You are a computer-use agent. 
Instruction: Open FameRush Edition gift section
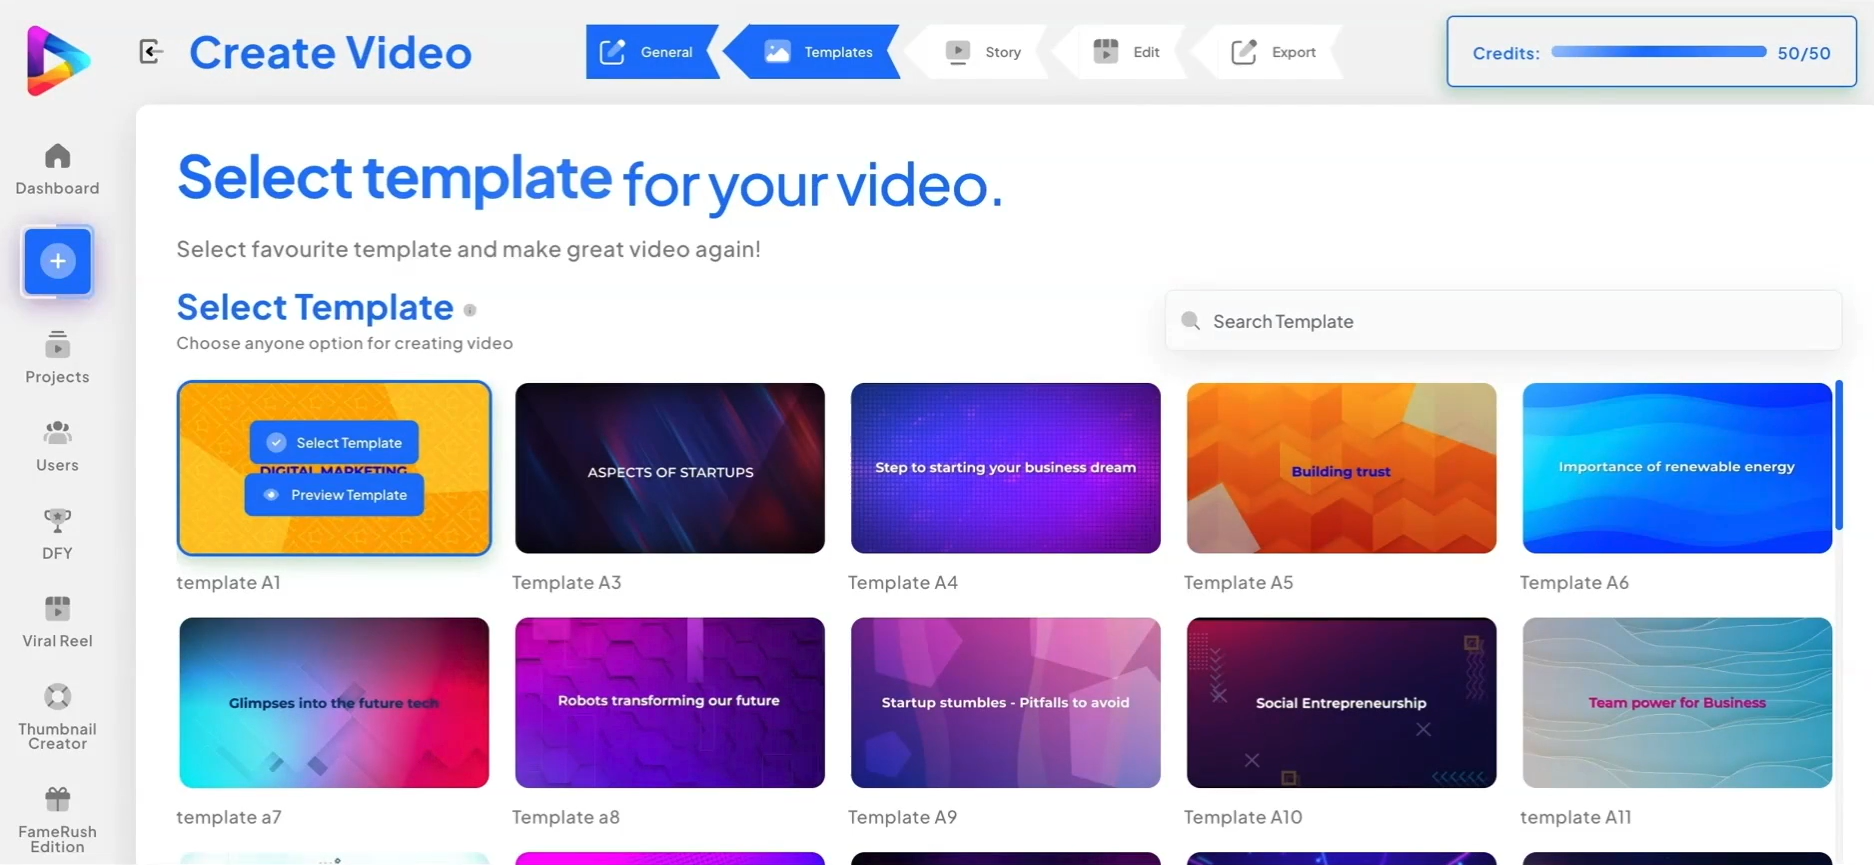[x=57, y=820]
